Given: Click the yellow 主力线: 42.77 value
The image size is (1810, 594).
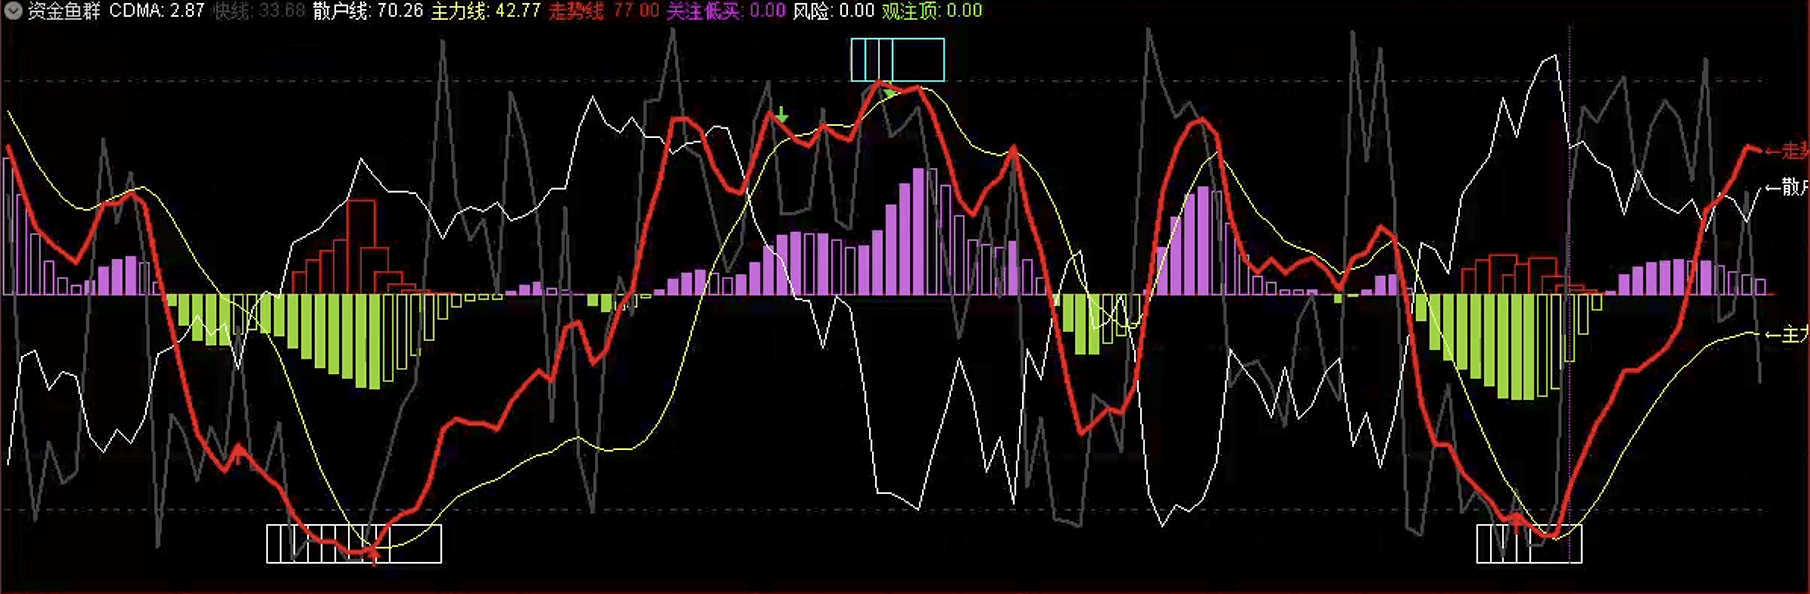Looking at the screenshot, I should point(486,11).
